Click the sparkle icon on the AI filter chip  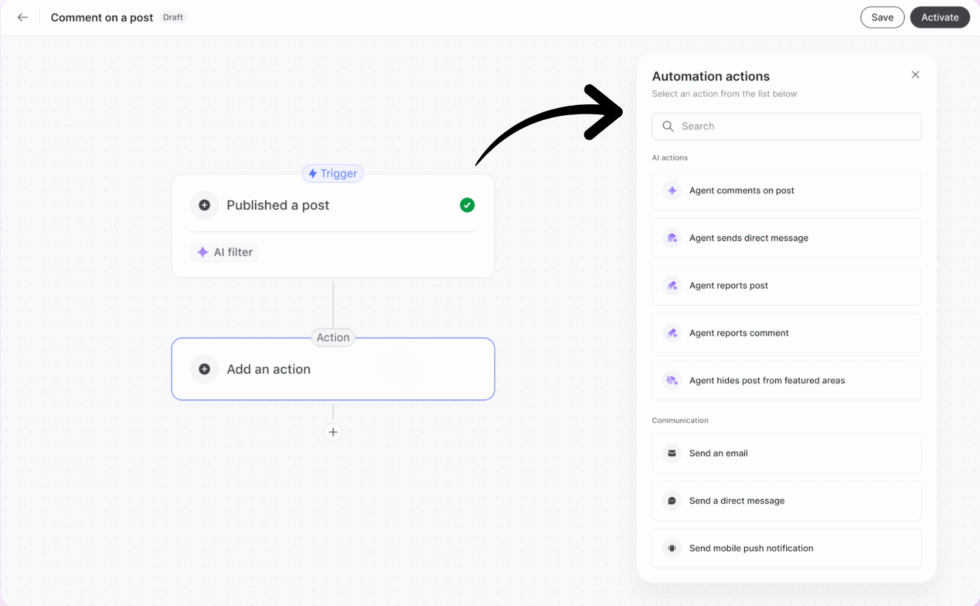pos(203,252)
